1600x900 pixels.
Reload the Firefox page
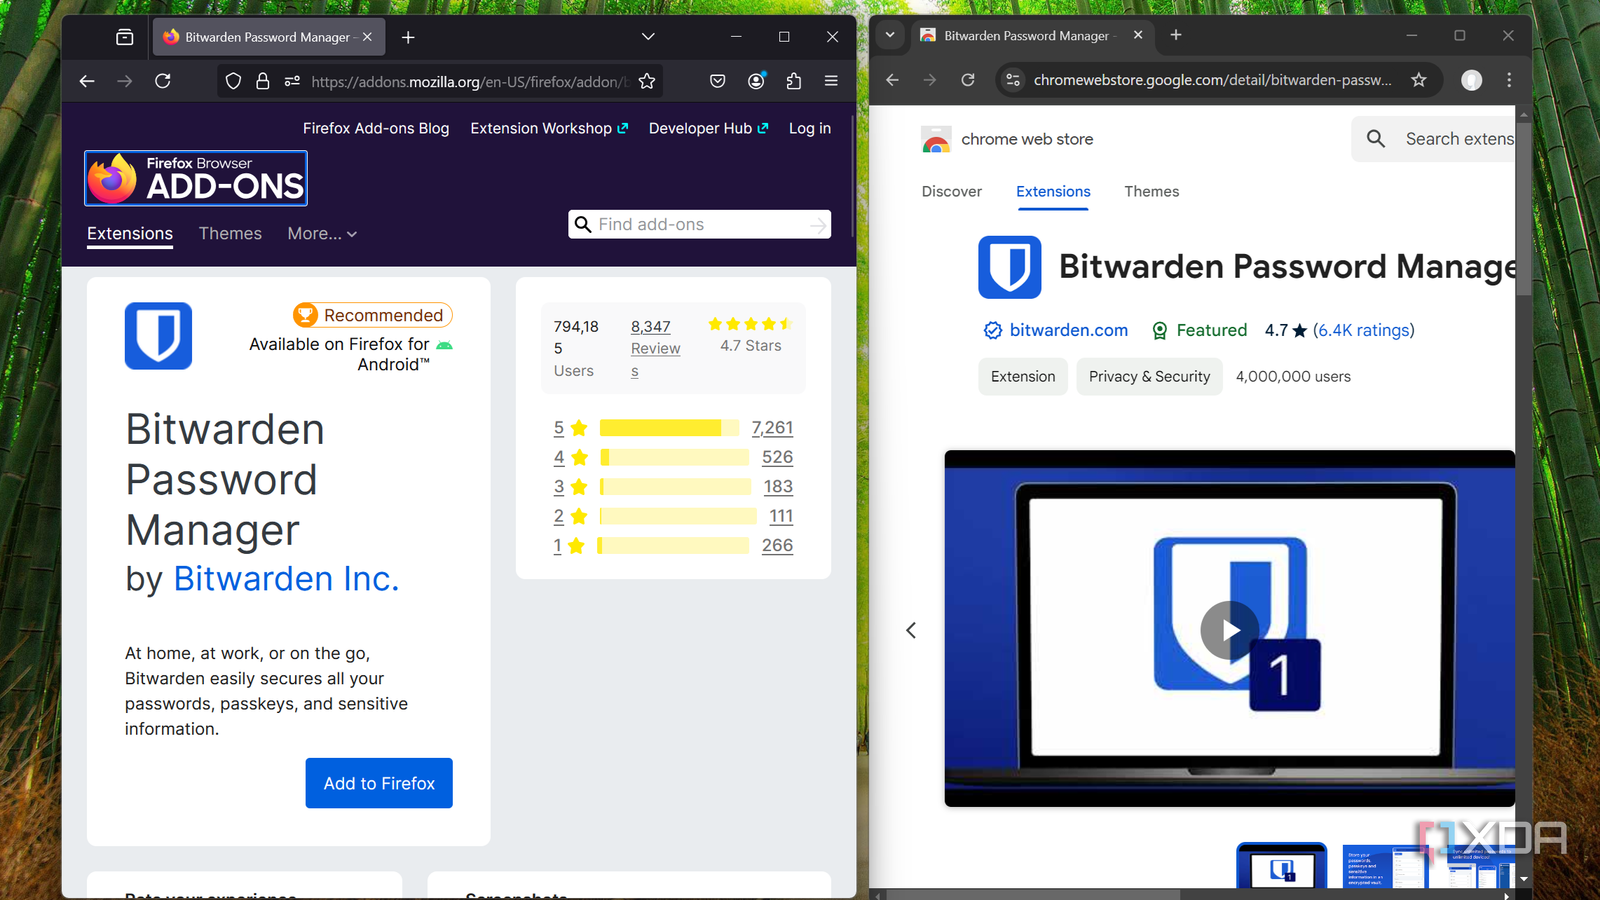click(163, 81)
